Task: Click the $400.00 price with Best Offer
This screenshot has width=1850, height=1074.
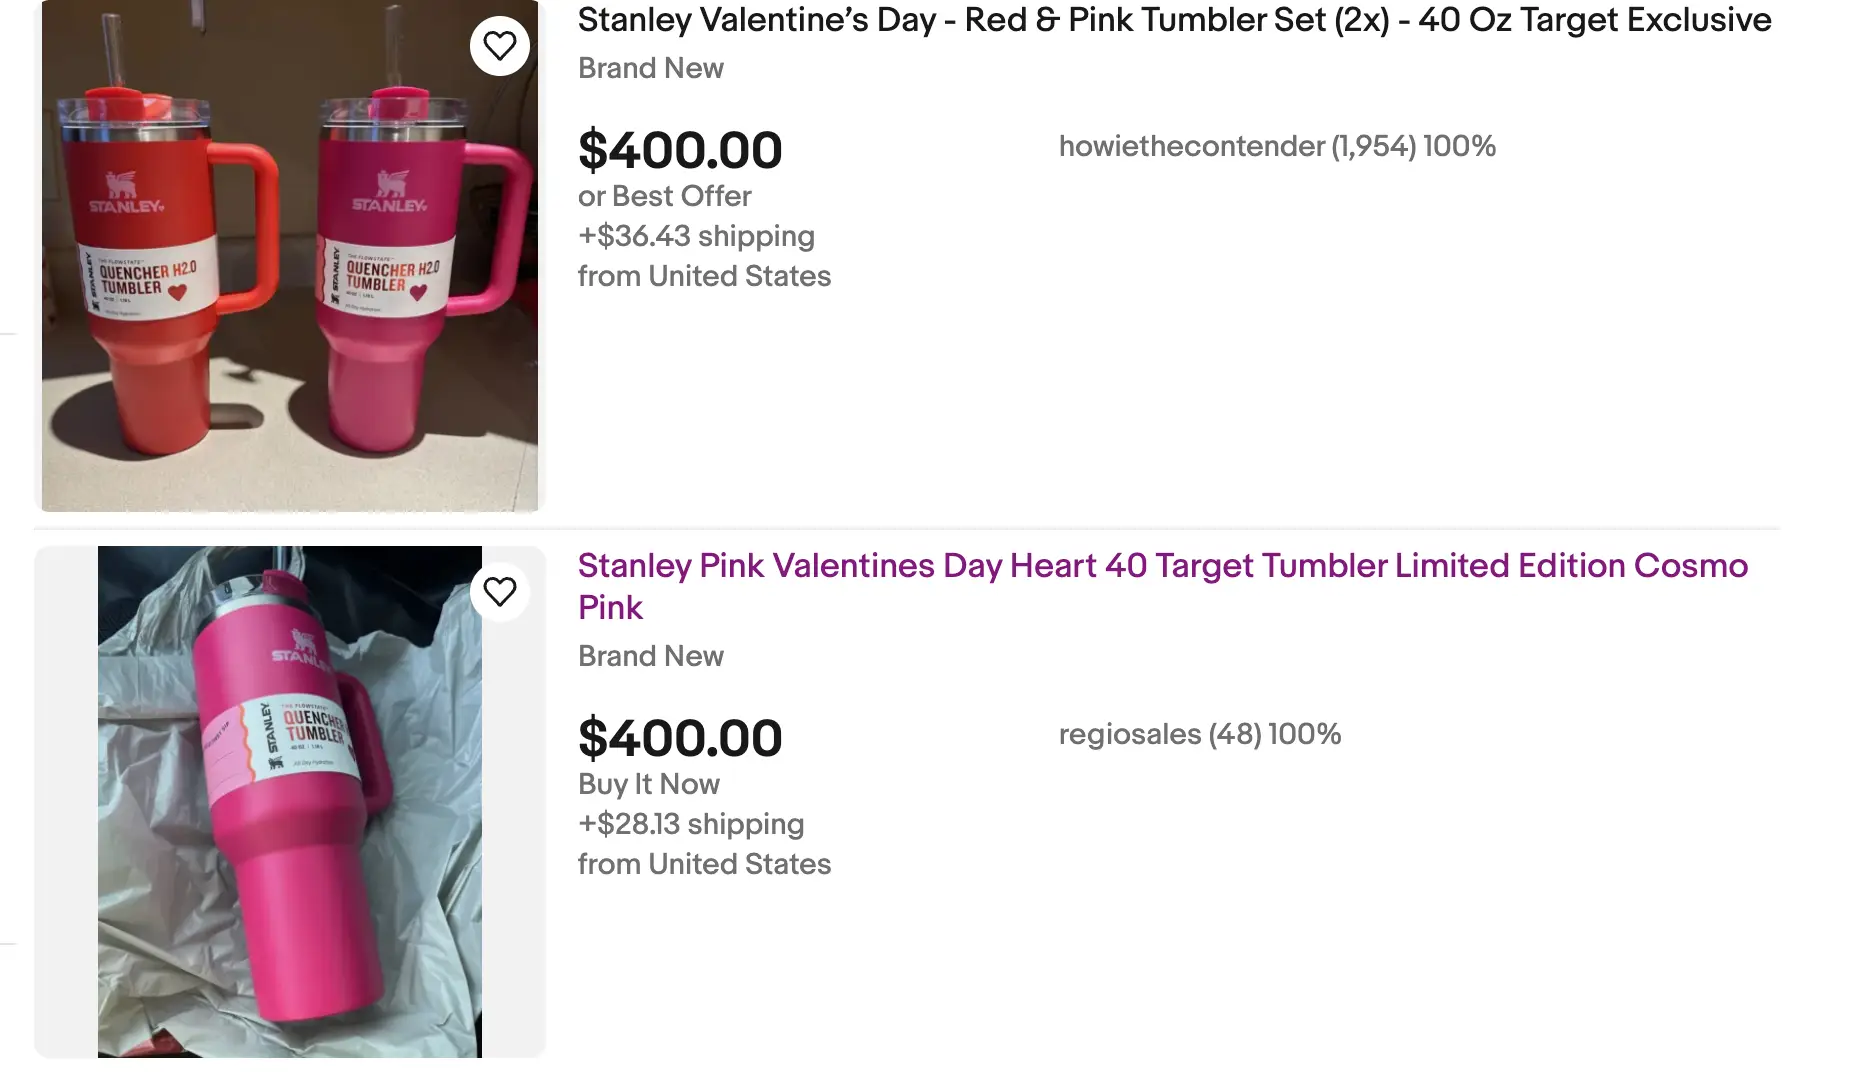Action: pos(680,151)
